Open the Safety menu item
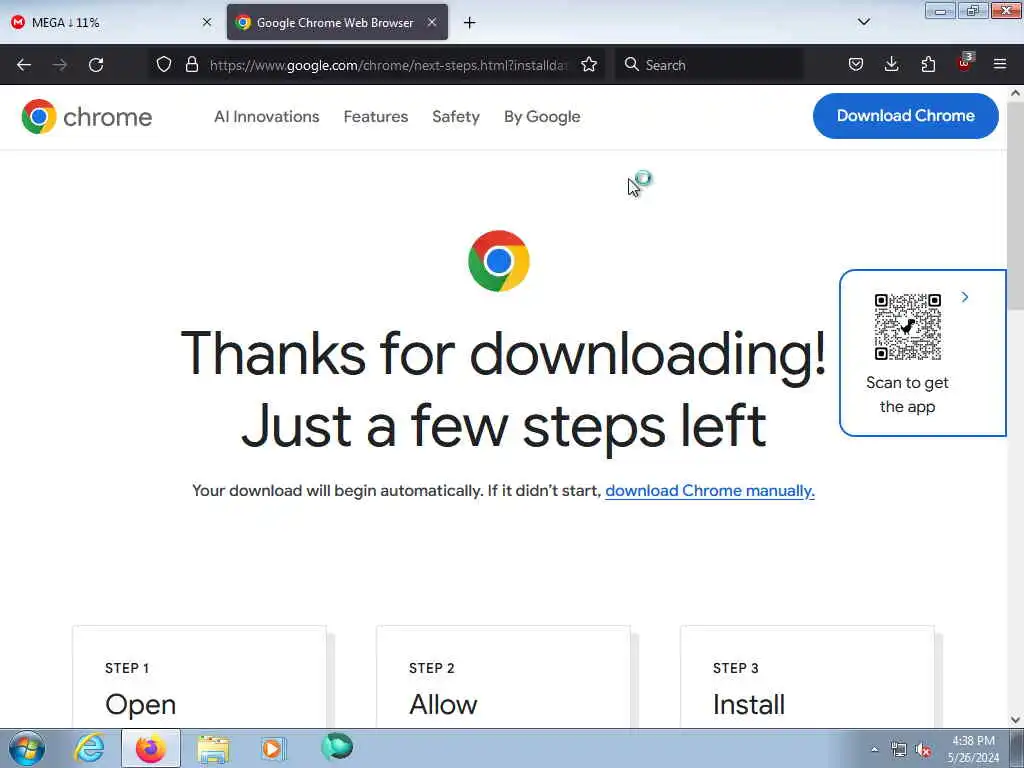The width and height of the screenshot is (1024, 768). click(x=456, y=117)
